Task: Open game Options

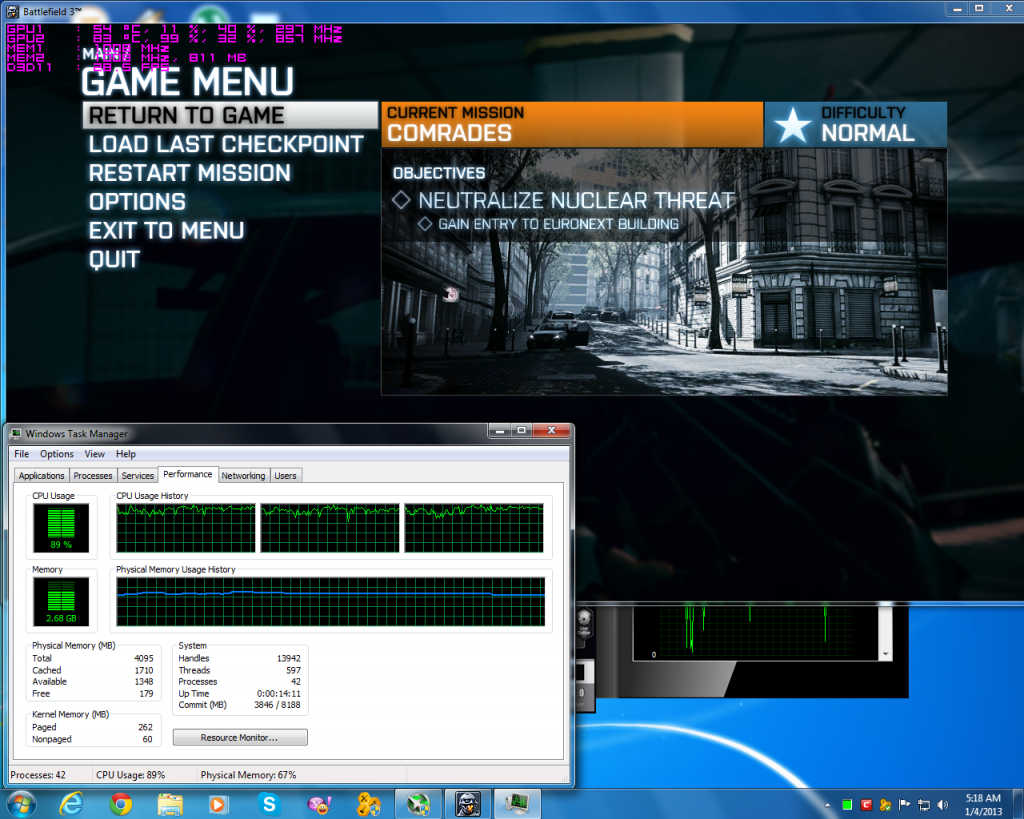Action: point(137,202)
